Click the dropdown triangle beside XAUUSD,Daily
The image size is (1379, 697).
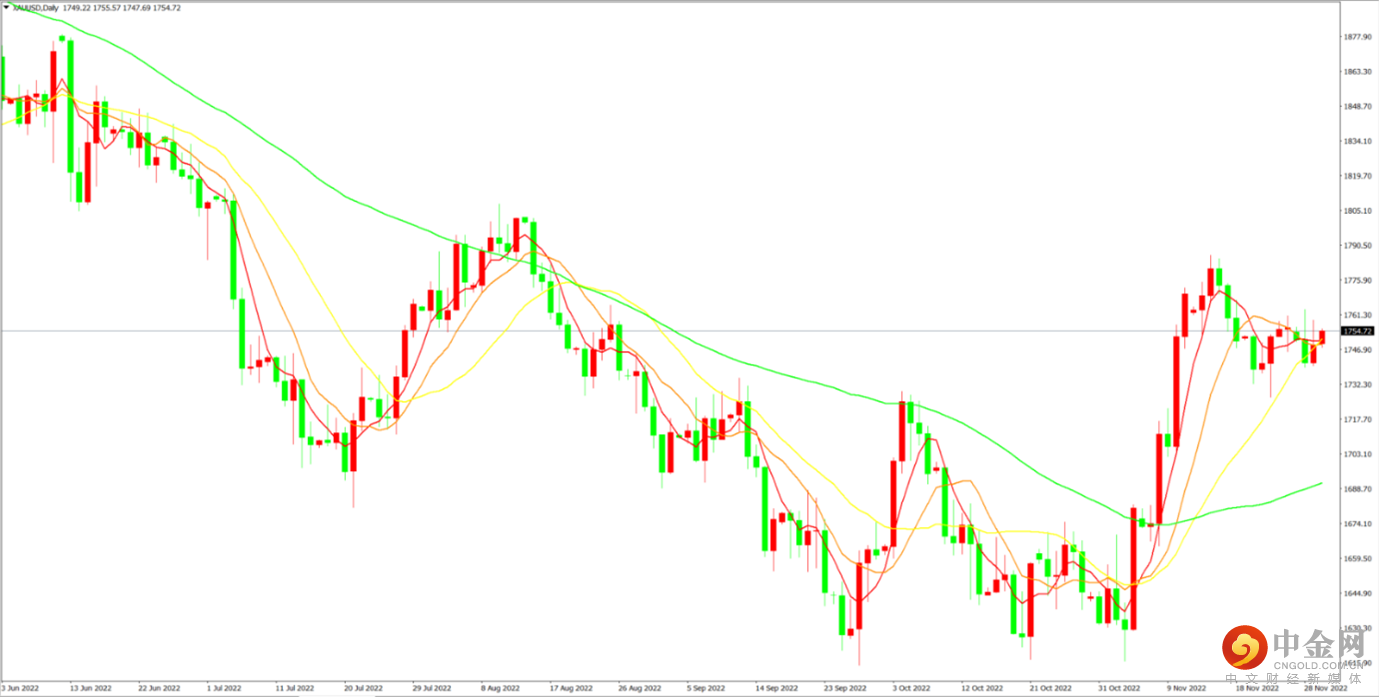(x=6, y=8)
